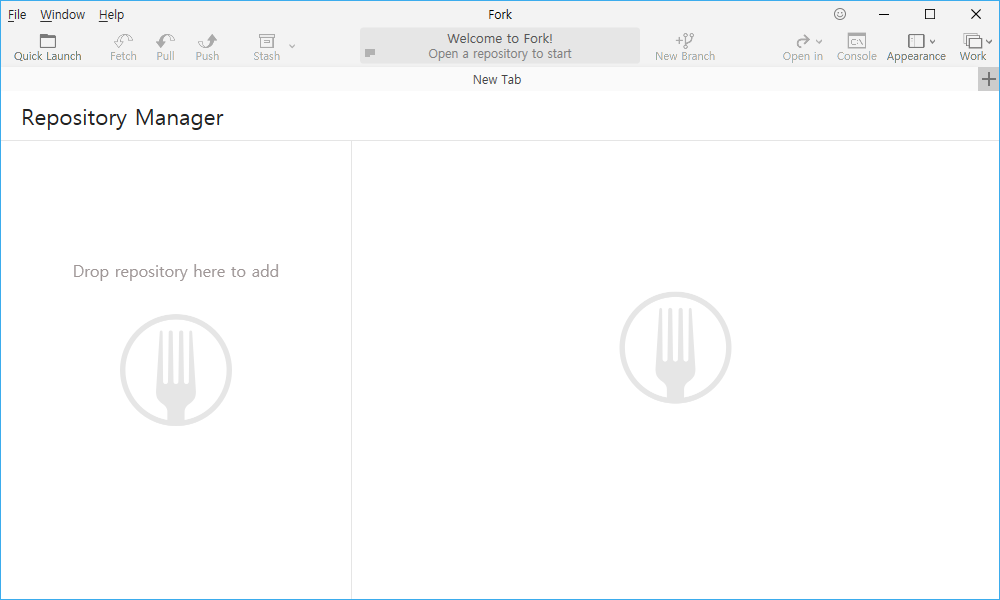Click the smiley feedback icon
1000x600 pixels.
(840, 14)
